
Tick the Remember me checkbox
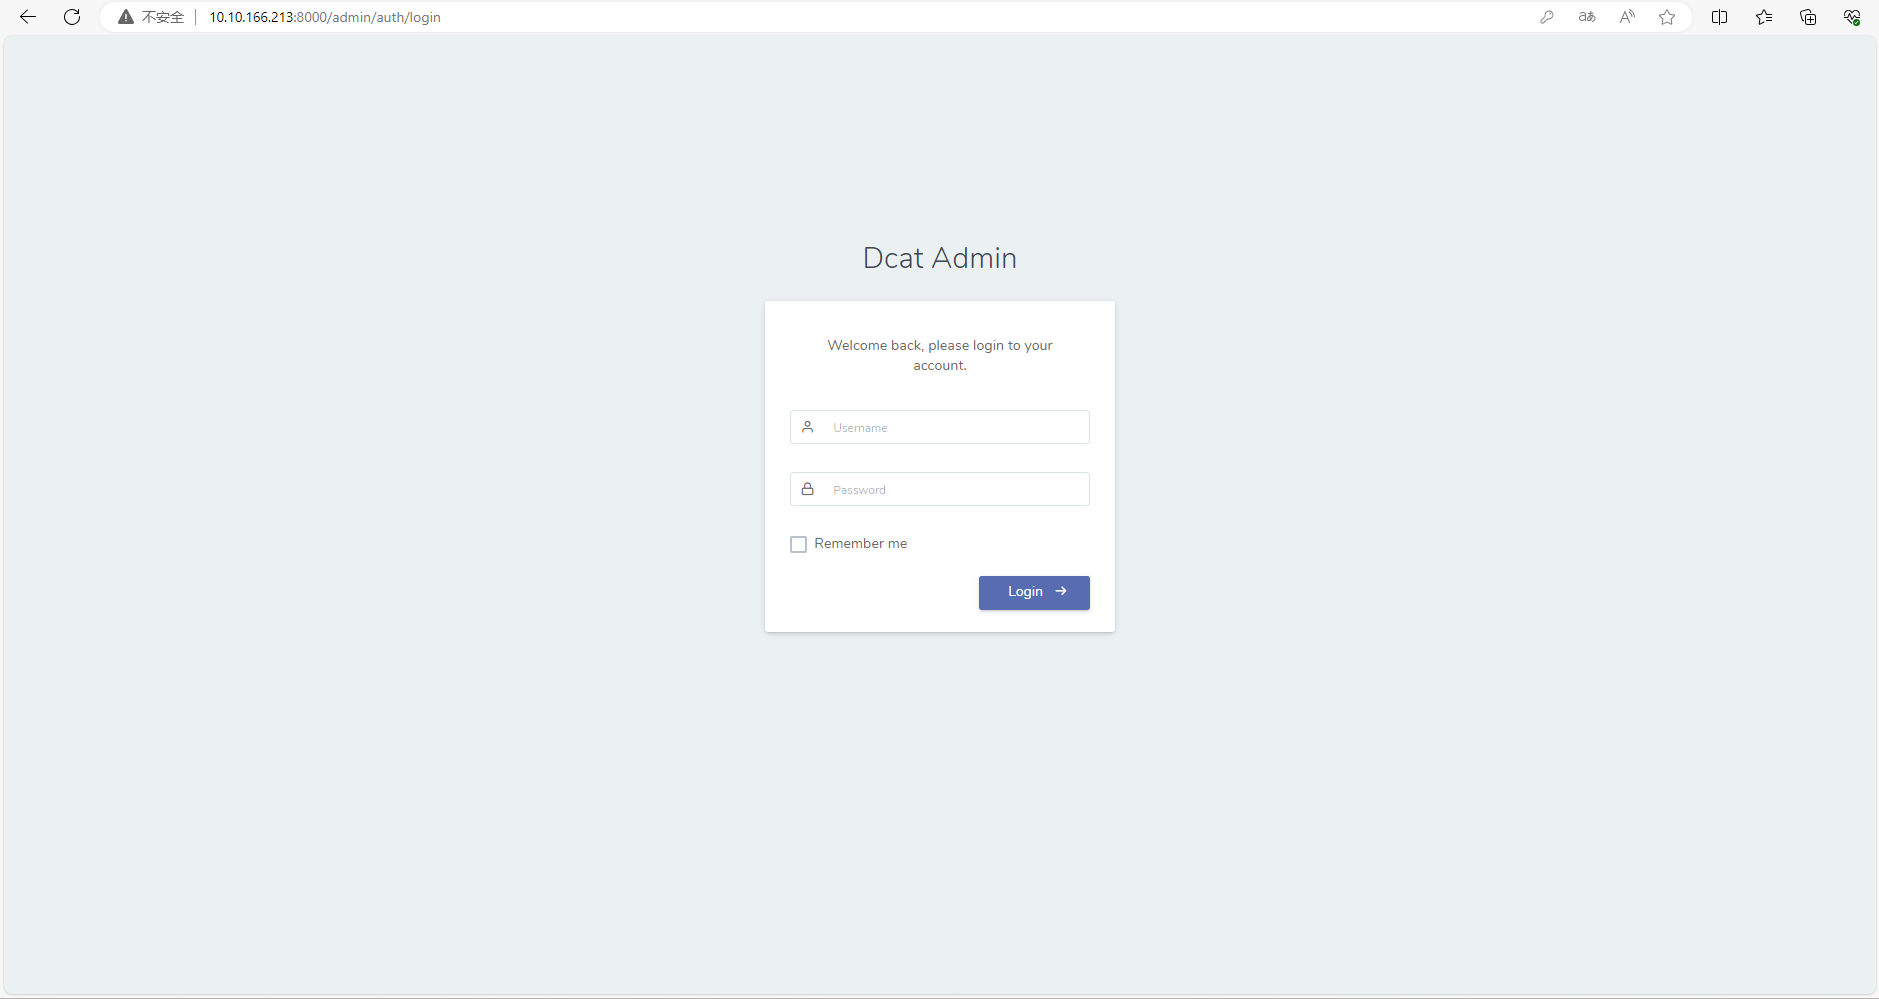pos(798,544)
